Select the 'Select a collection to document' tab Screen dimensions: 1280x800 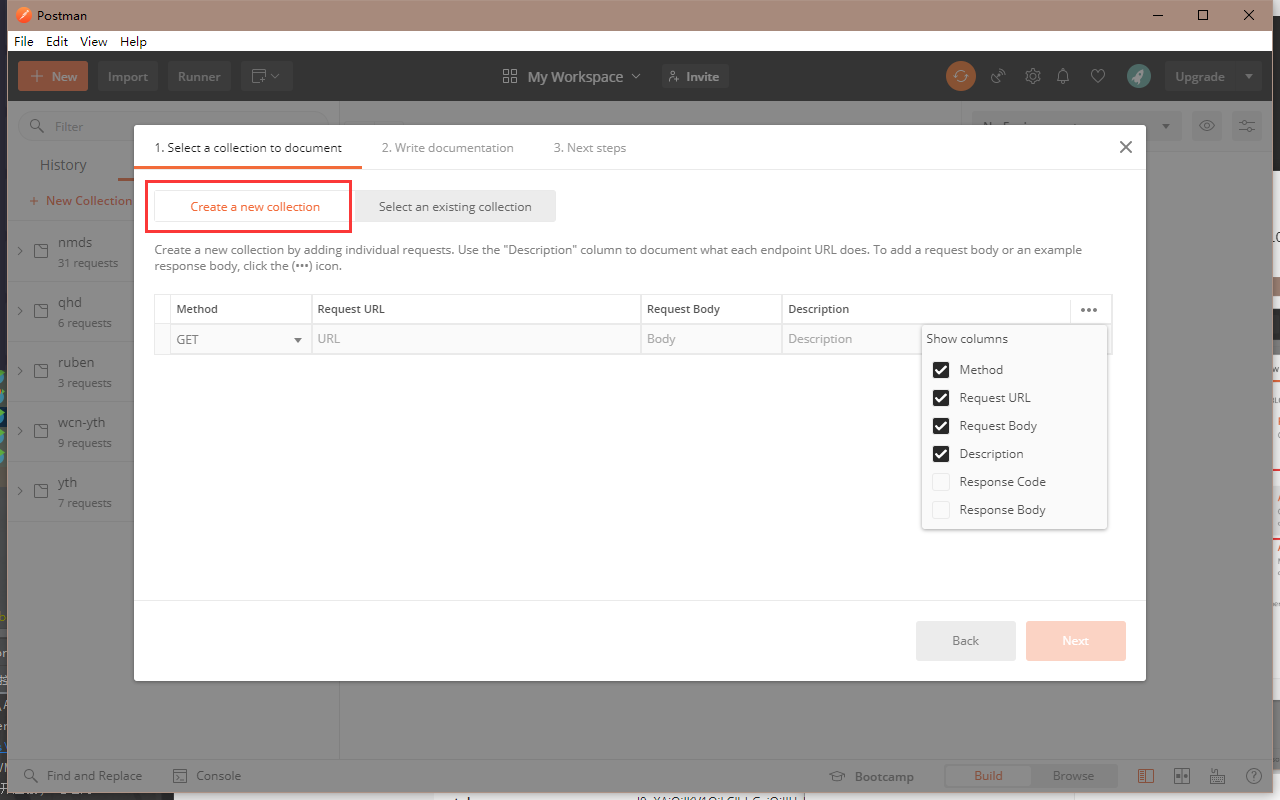(x=248, y=148)
